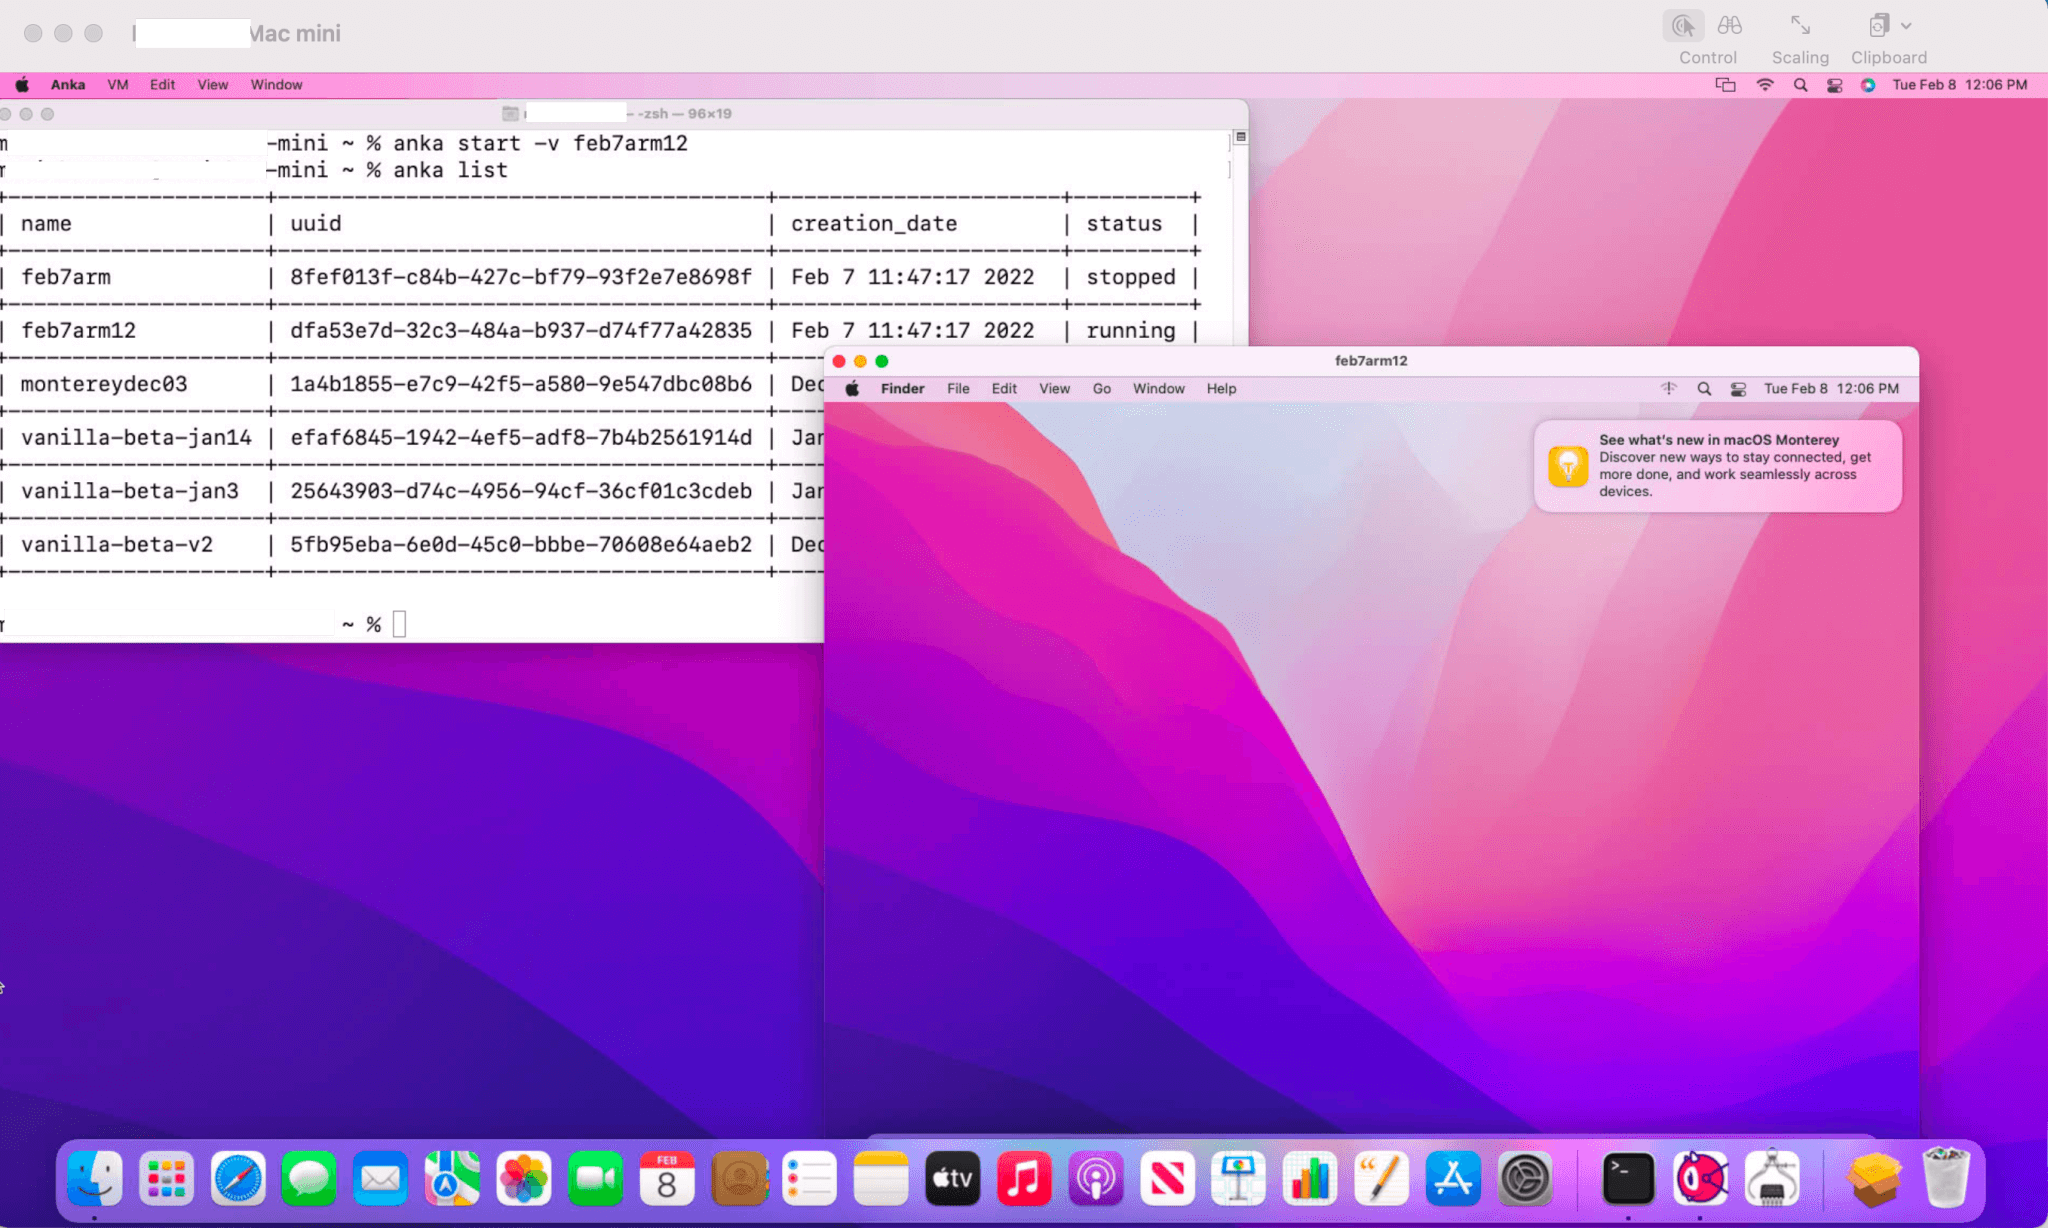
Task: Click feb7arm12 window title bar
Action: pos(1371,361)
